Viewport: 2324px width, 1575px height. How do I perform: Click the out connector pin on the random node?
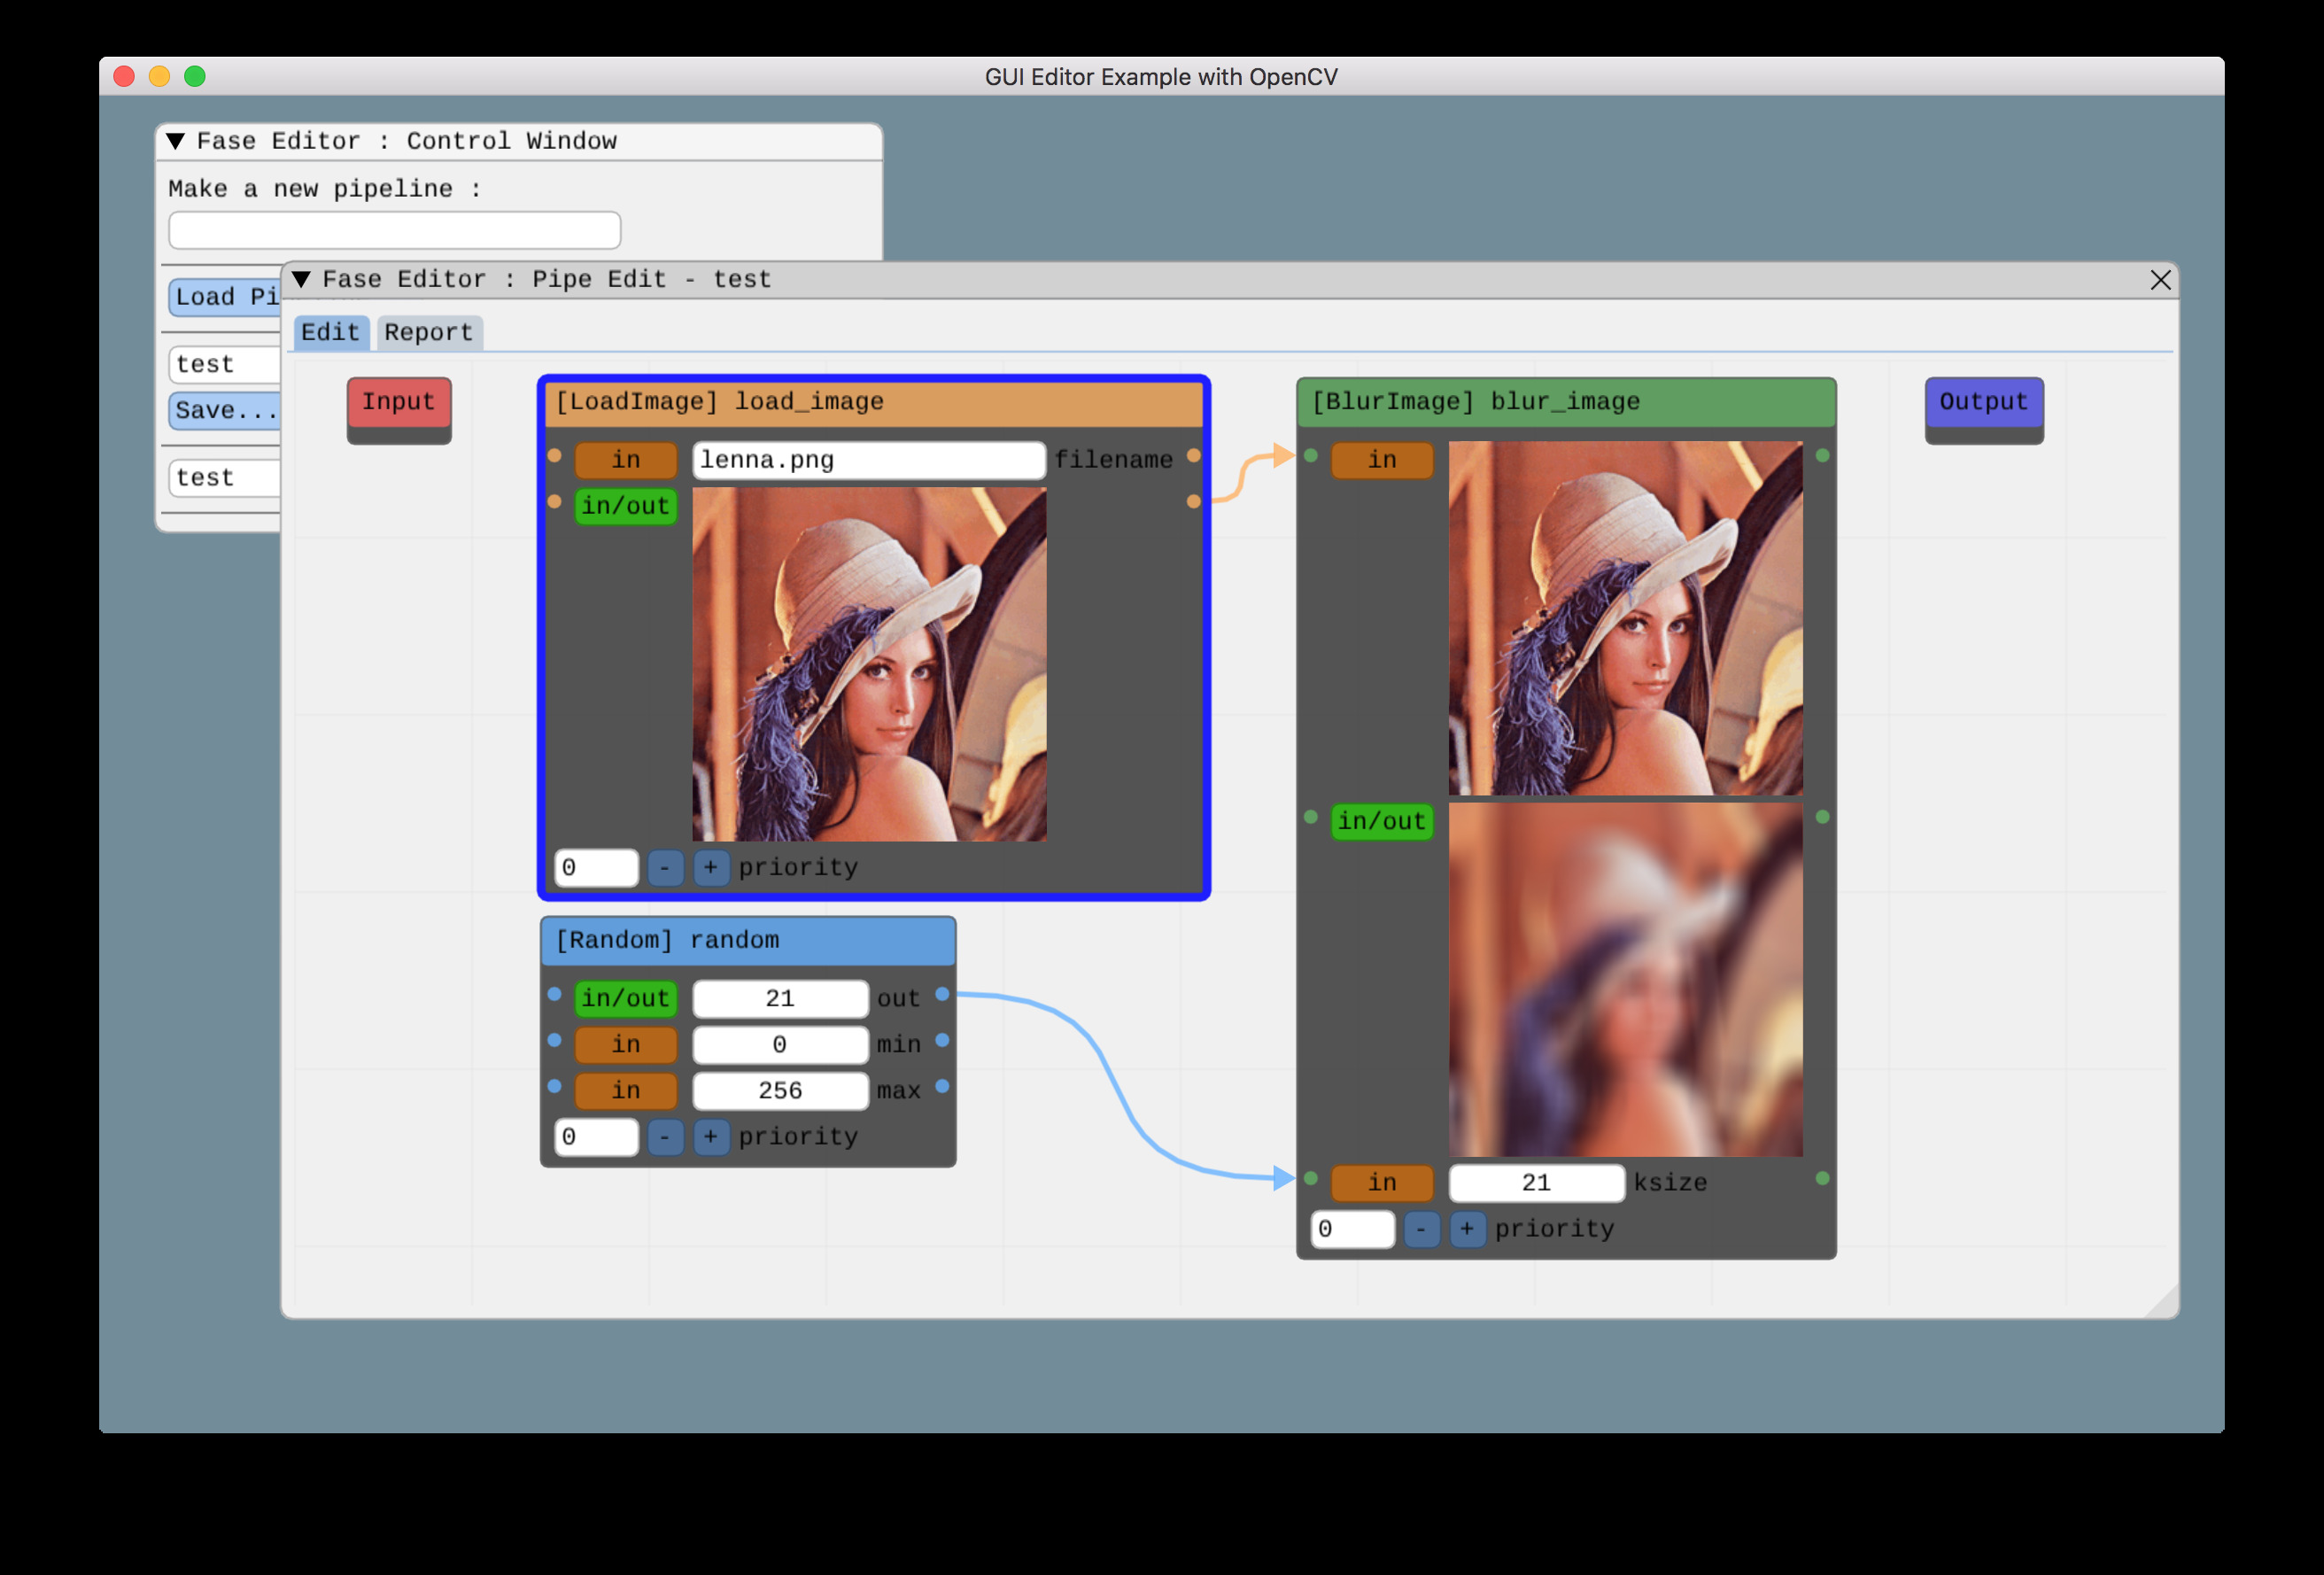point(942,994)
